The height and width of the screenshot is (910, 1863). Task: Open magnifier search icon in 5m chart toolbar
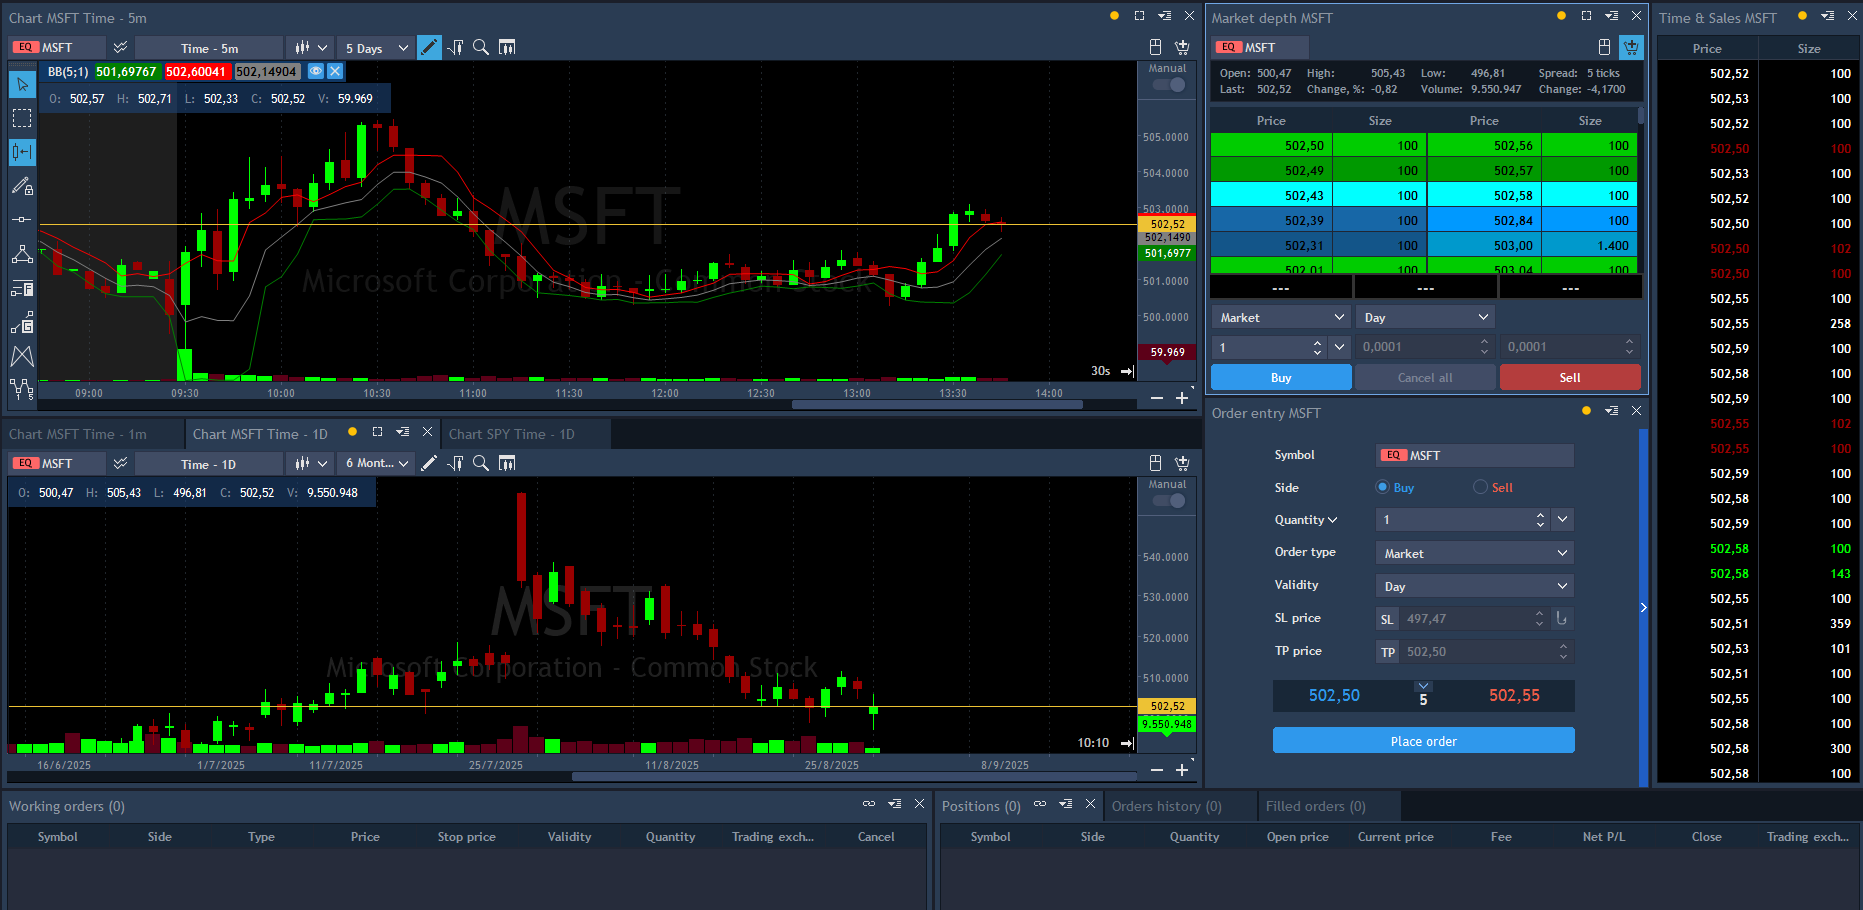point(481,47)
